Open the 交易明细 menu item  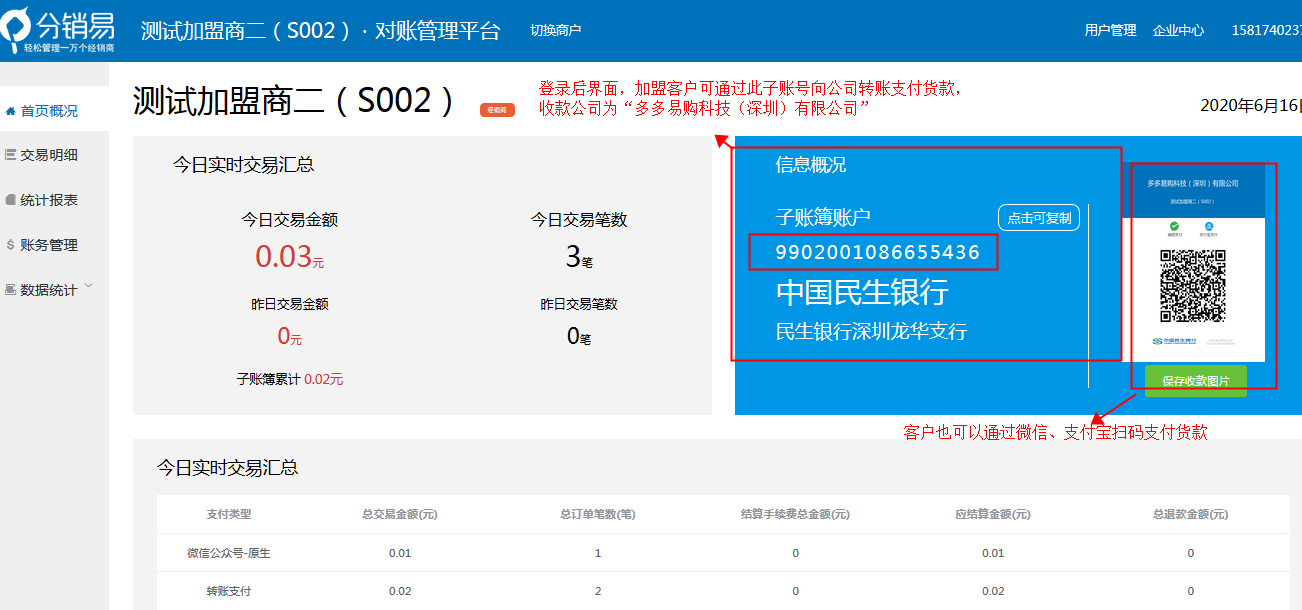pyautogui.click(x=49, y=155)
